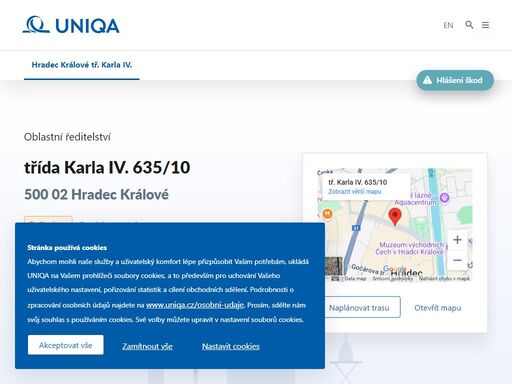Click the address heading třída Karla IV. 635/10

pos(107,167)
